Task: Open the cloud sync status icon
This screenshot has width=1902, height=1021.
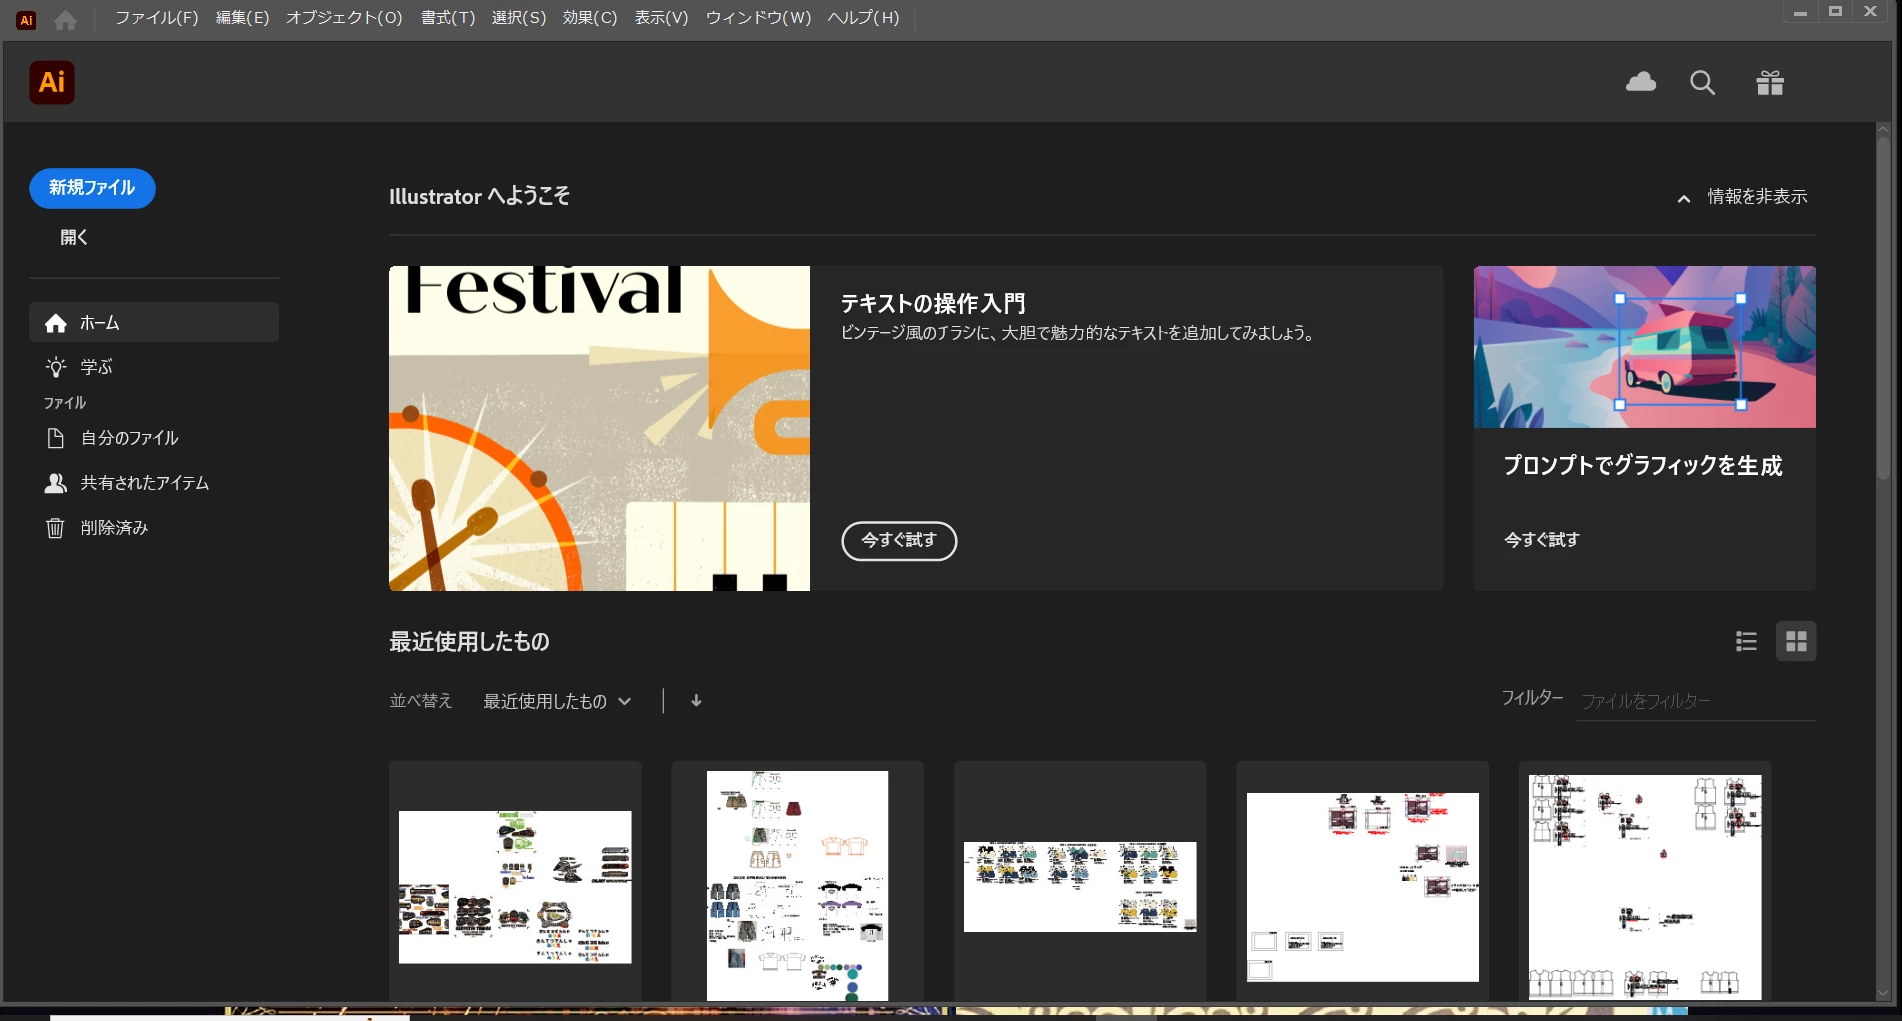Action: tap(1641, 82)
